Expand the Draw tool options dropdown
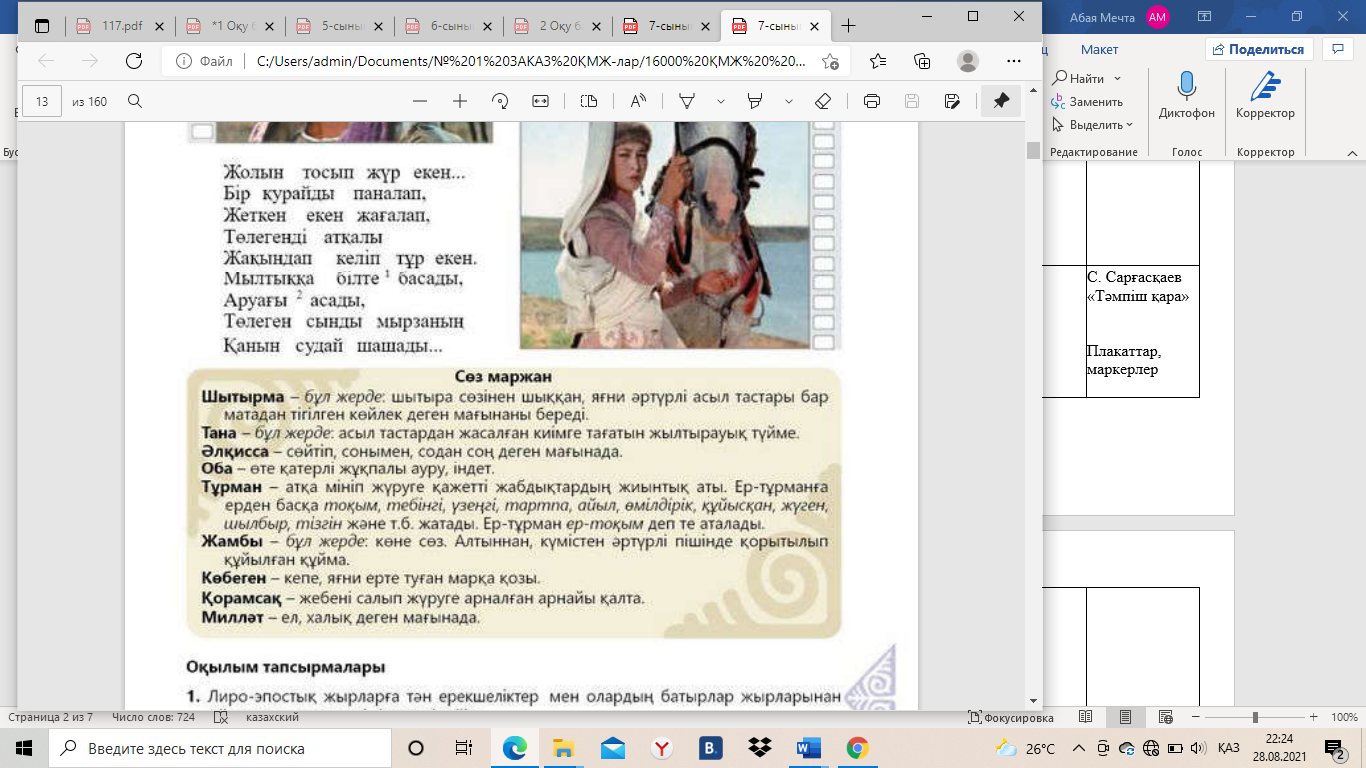 720,101
